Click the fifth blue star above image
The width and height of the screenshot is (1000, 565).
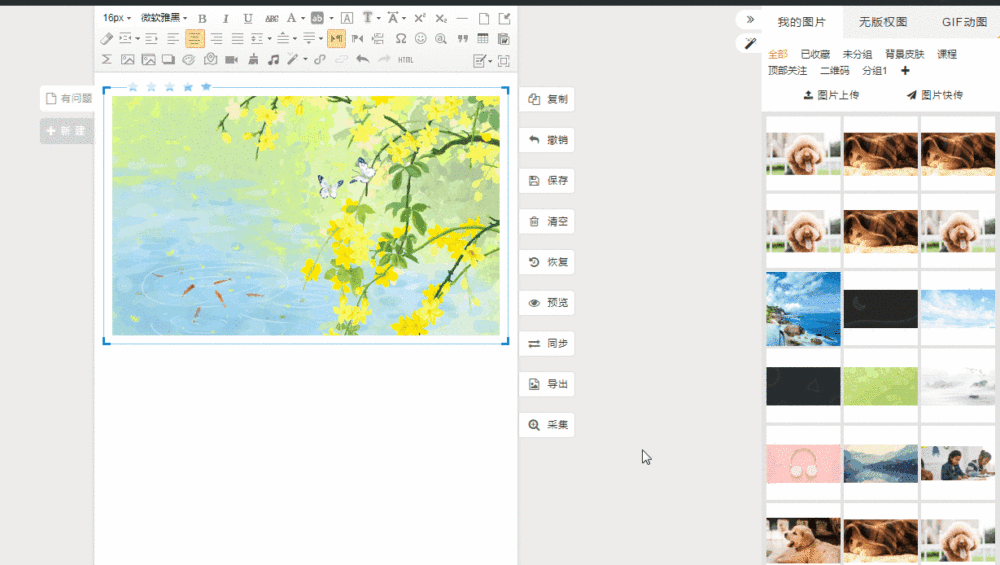[x=206, y=87]
